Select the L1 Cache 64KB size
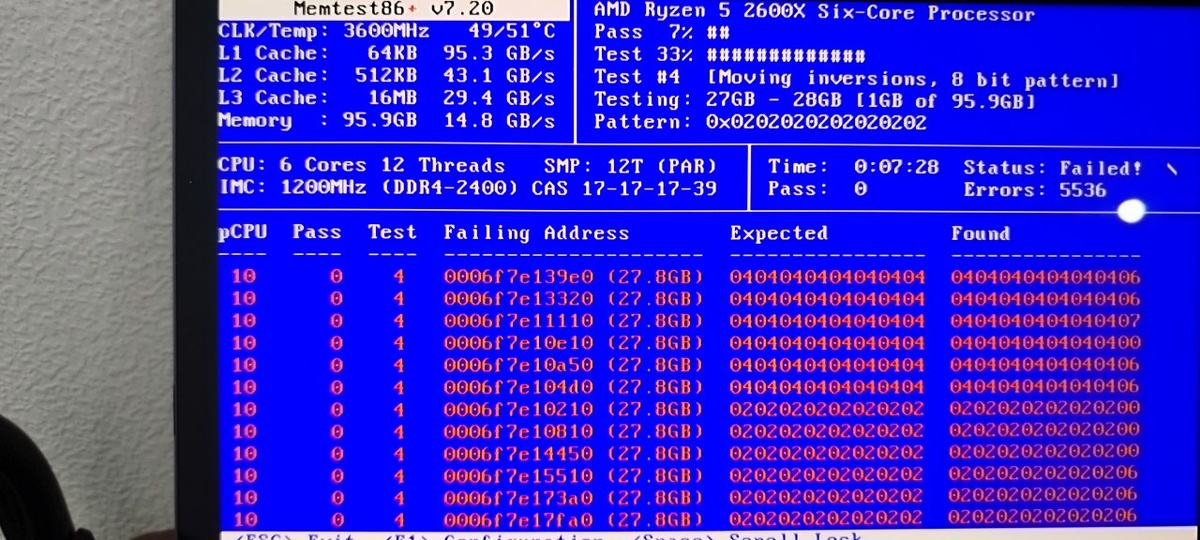1200x540 pixels. [393, 53]
